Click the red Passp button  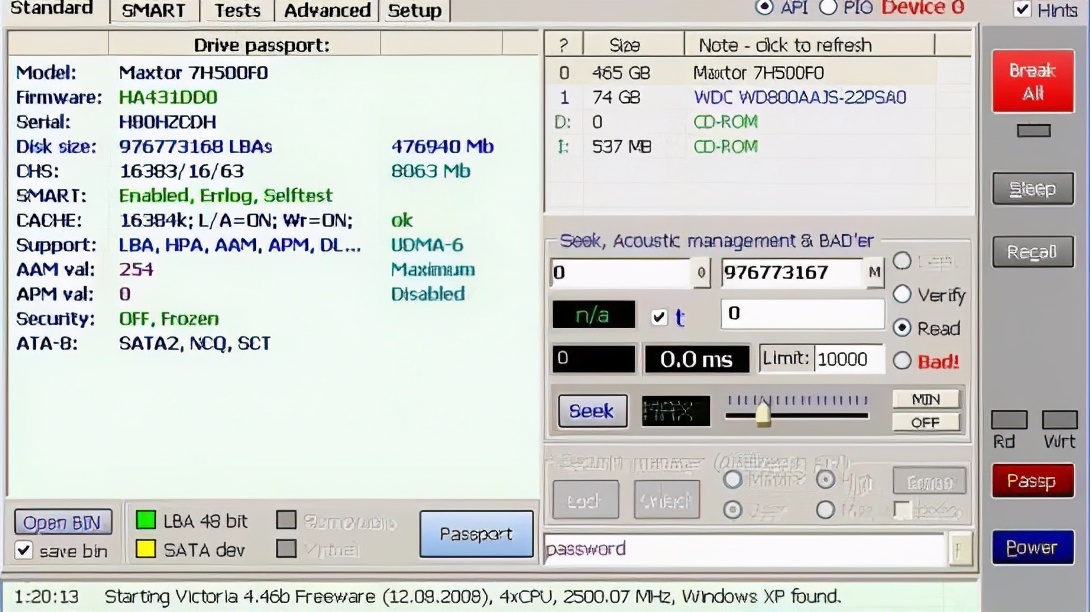[1032, 481]
